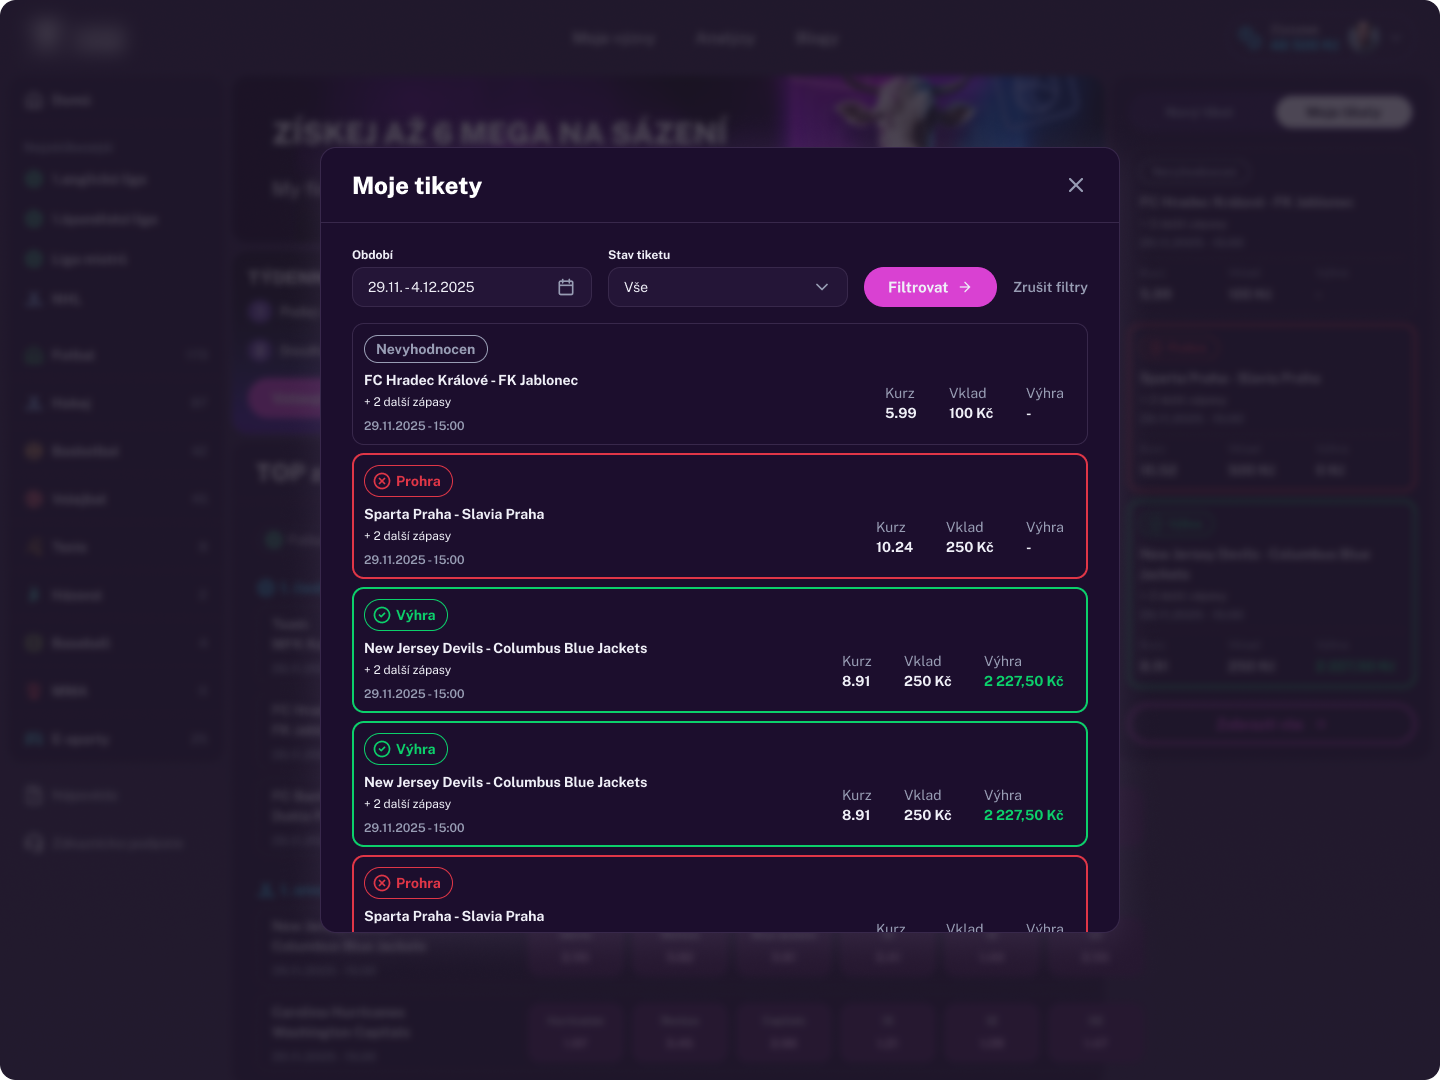Open the calendar picker in Období field
Image resolution: width=1440 pixels, height=1080 pixels.
pyautogui.click(x=566, y=287)
